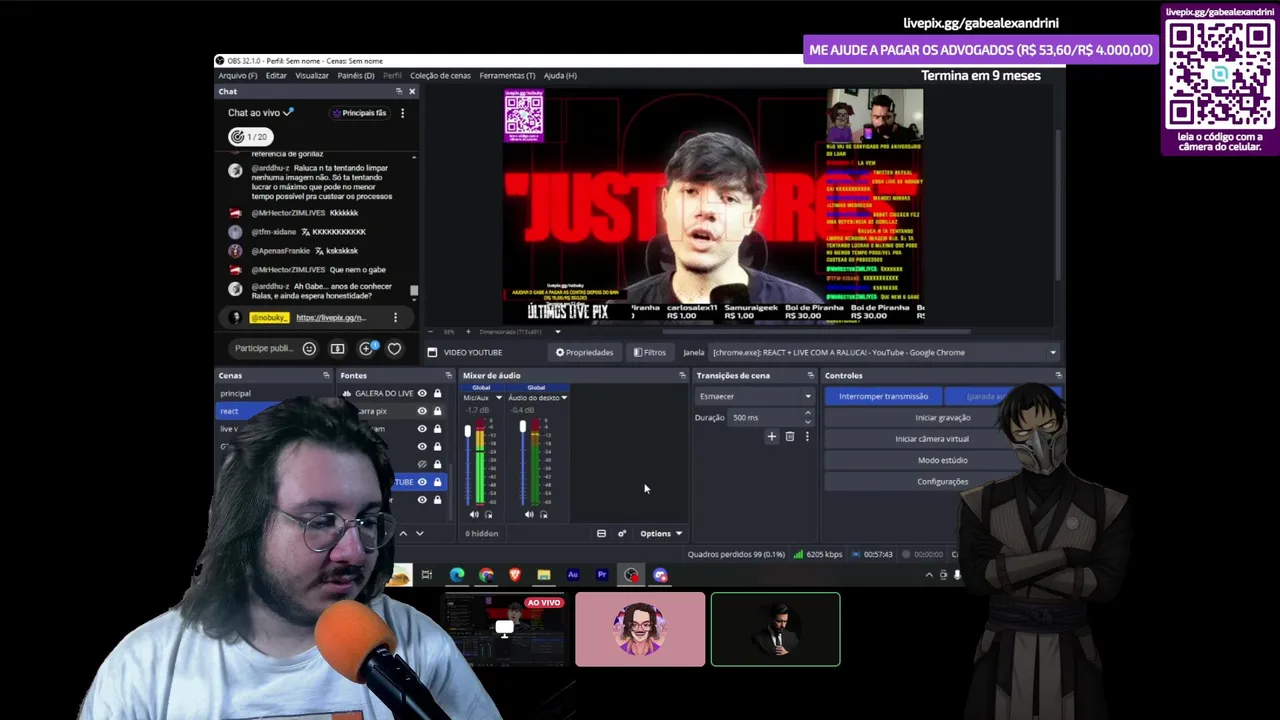Open Arquivo menu
Viewport: 1280px width, 720px height.
[x=238, y=75]
